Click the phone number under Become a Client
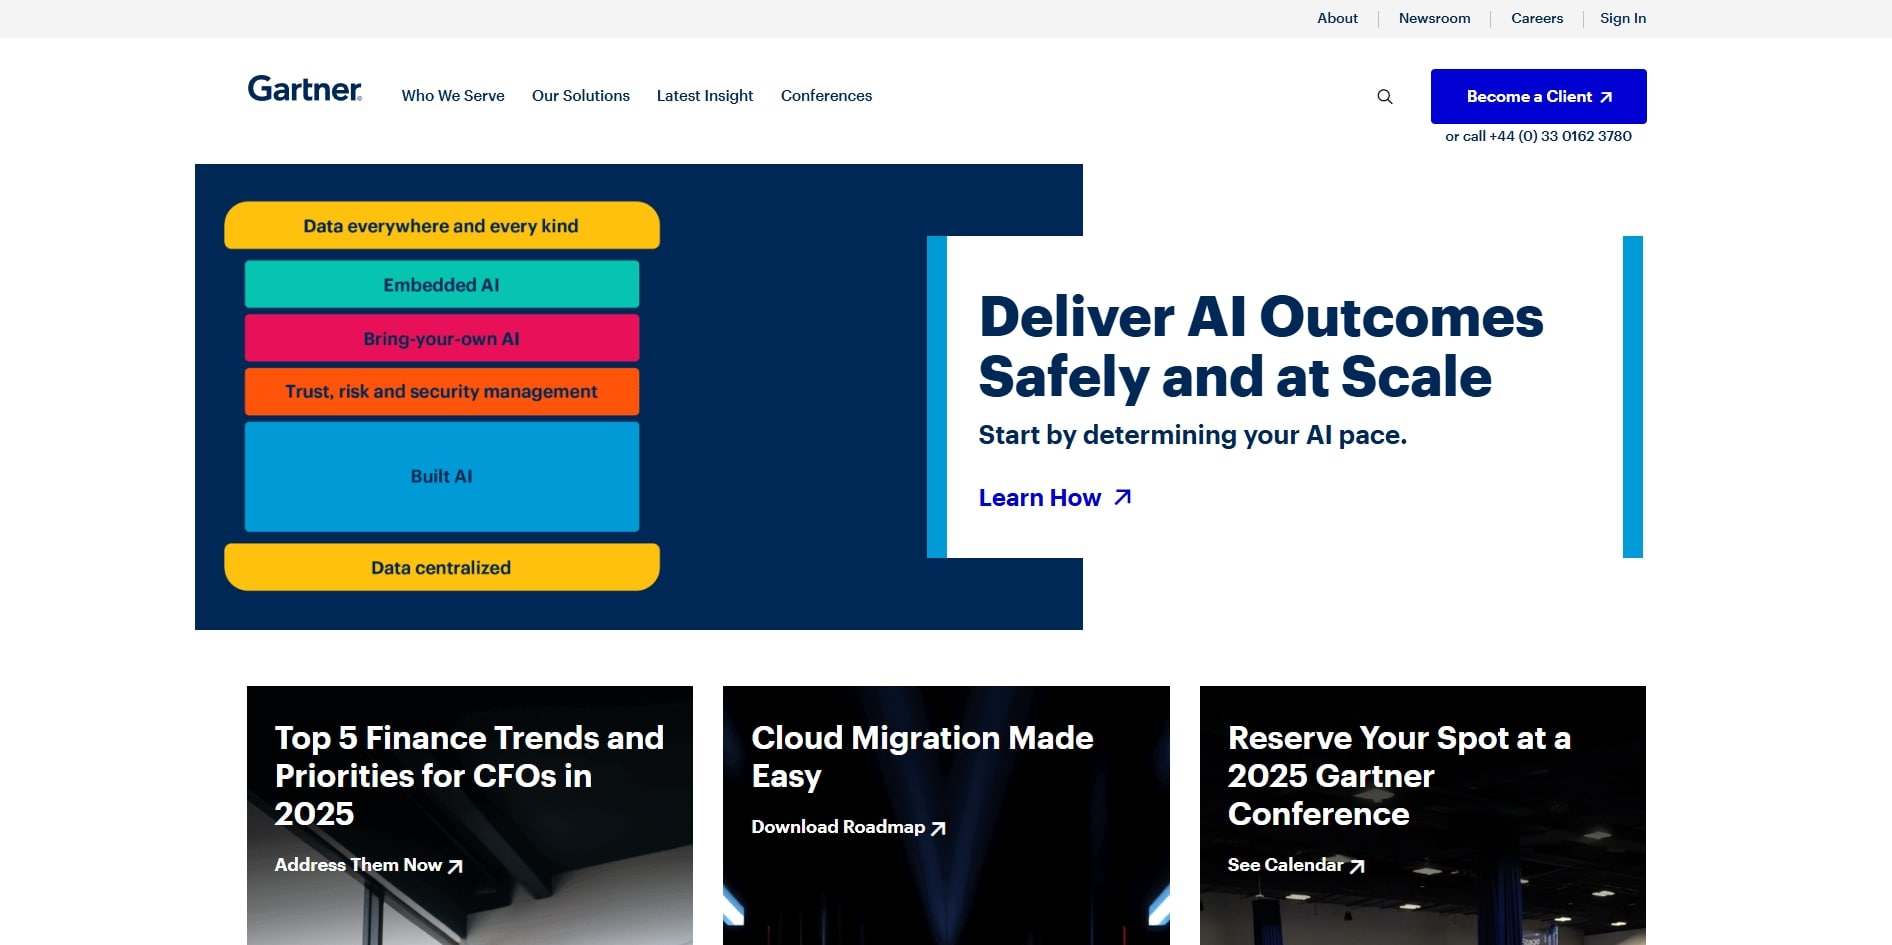This screenshot has height=945, width=1892. tap(1561, 136)
